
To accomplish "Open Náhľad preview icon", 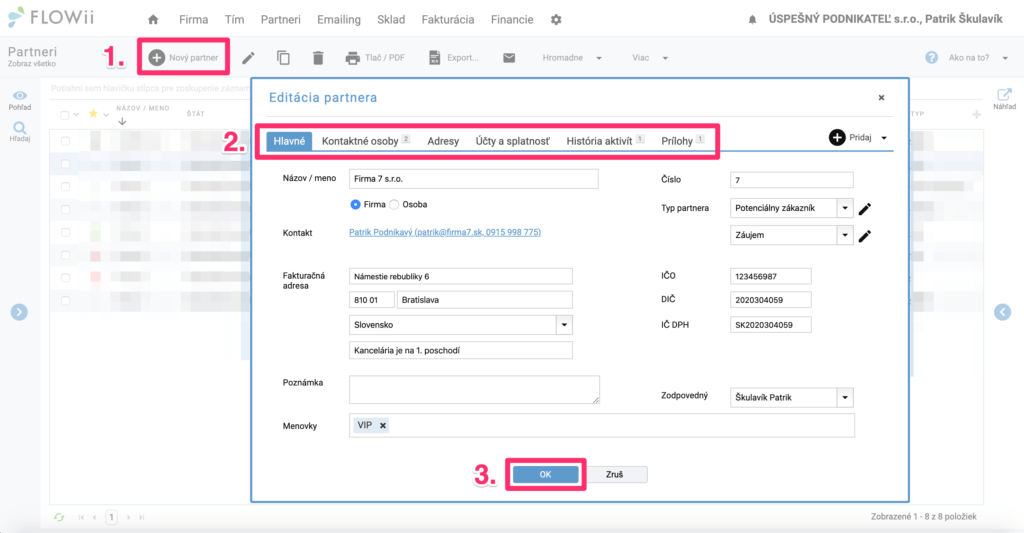I will pos(1004,99).
